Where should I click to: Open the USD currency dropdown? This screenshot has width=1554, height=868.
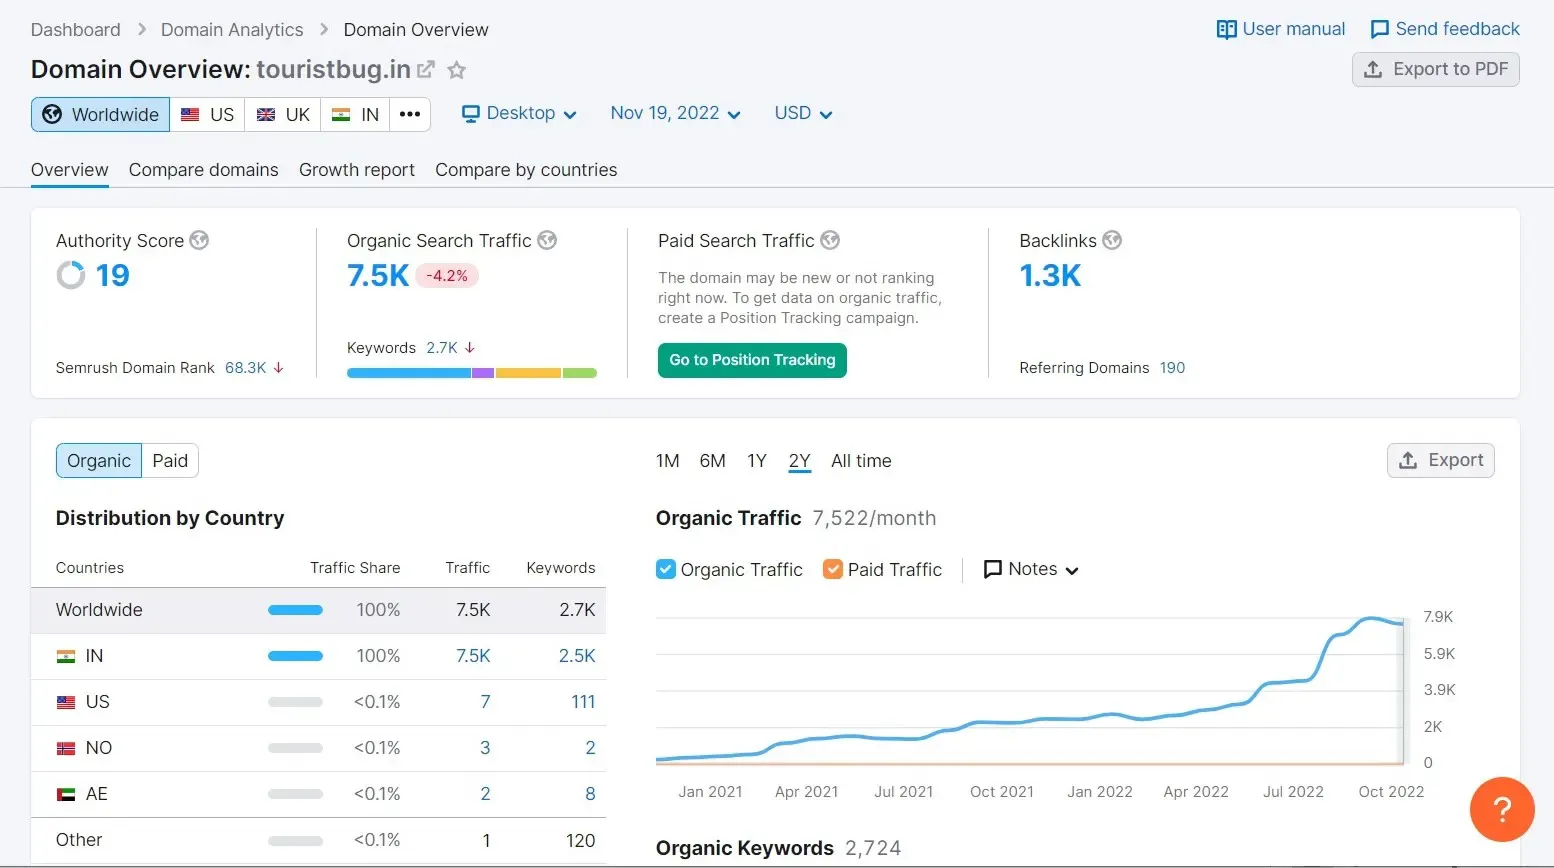click(x=804, y=114)
